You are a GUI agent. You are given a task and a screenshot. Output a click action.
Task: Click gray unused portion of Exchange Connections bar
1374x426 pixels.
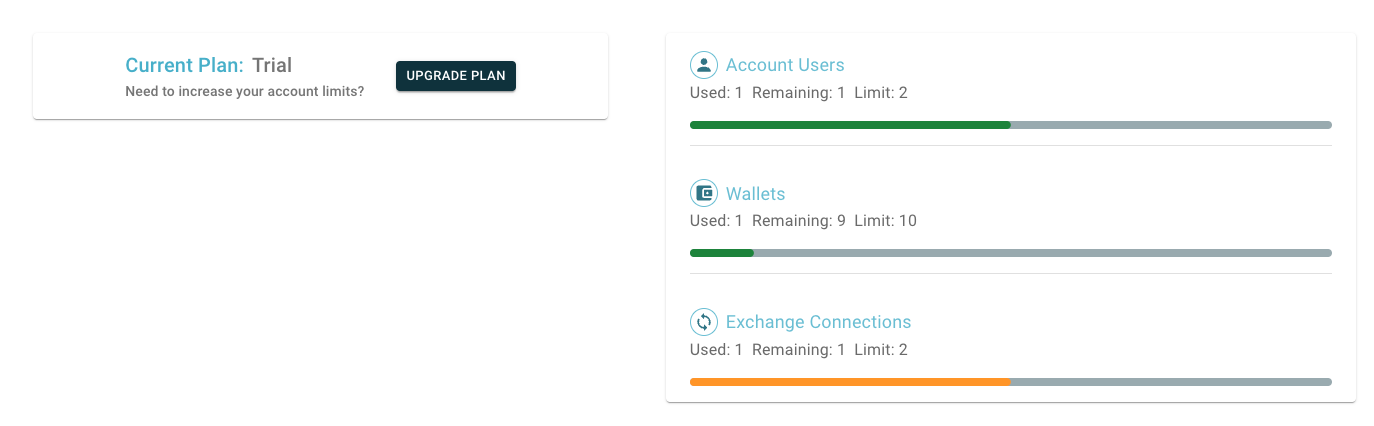coord(1171,381)
